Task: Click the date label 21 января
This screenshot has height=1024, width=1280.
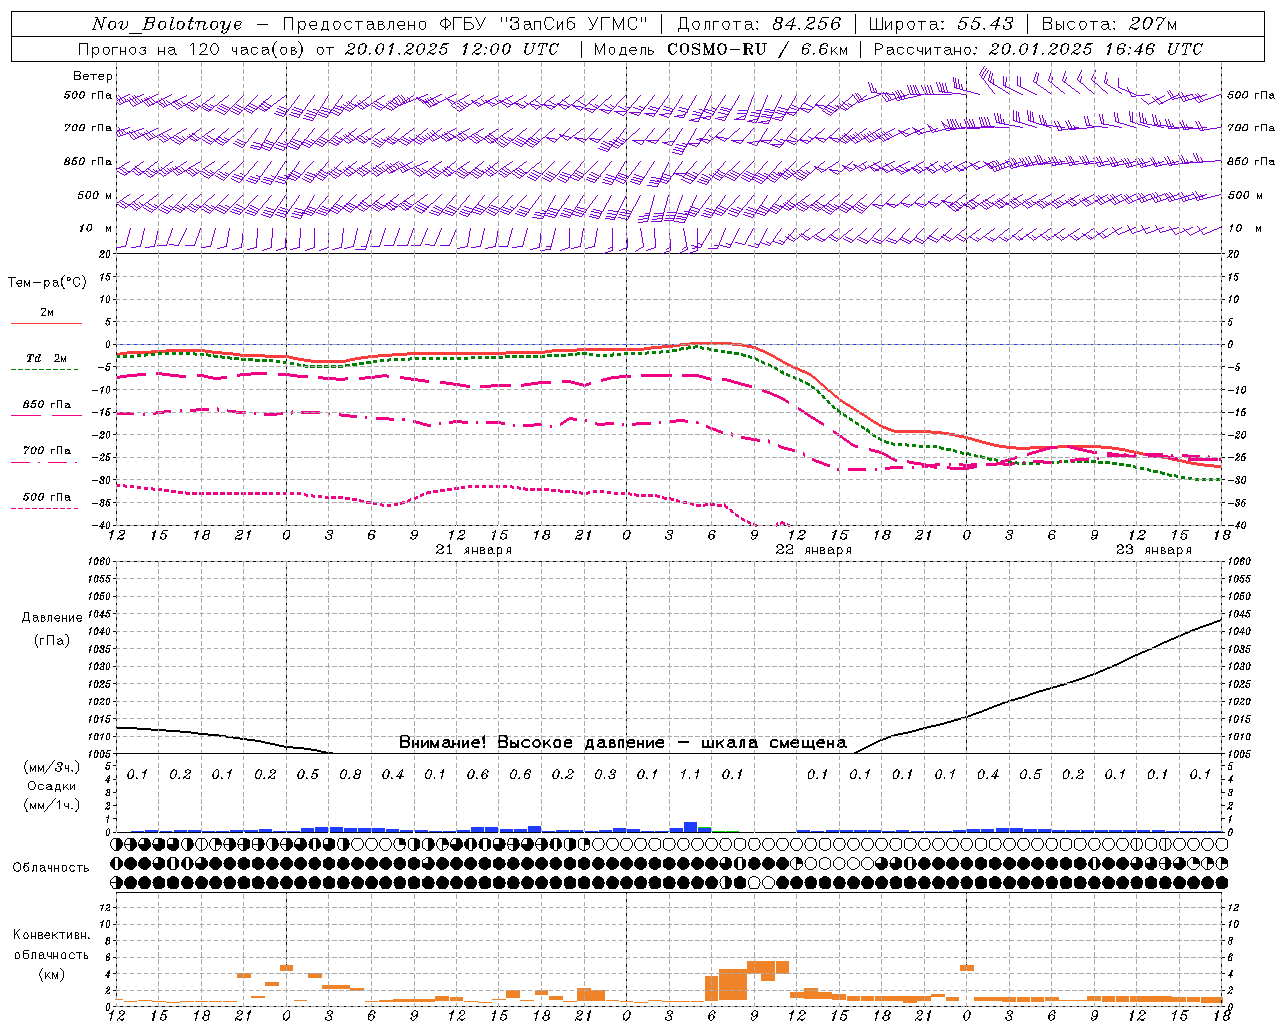Action: pos(474,550)
